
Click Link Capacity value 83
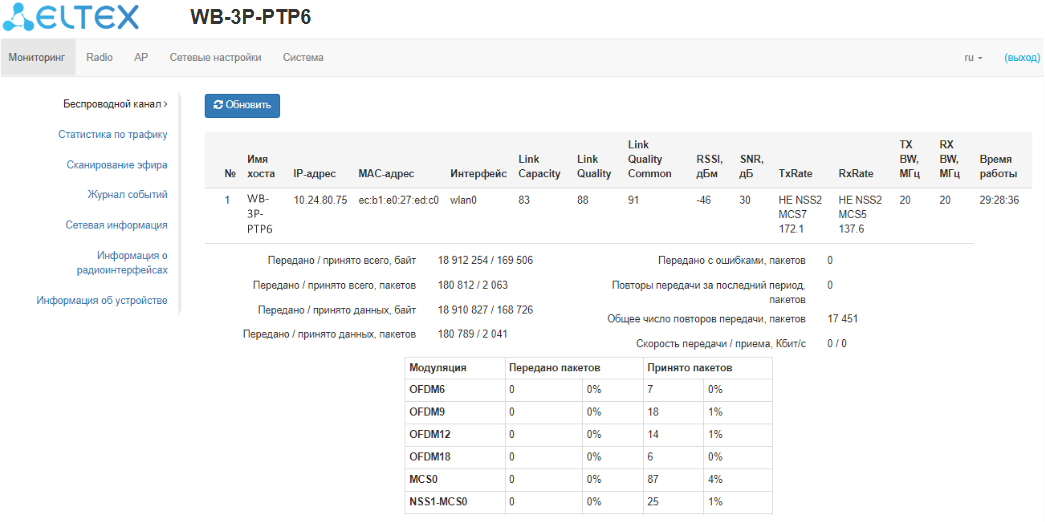pyautogui.click(x=524, y=199)
